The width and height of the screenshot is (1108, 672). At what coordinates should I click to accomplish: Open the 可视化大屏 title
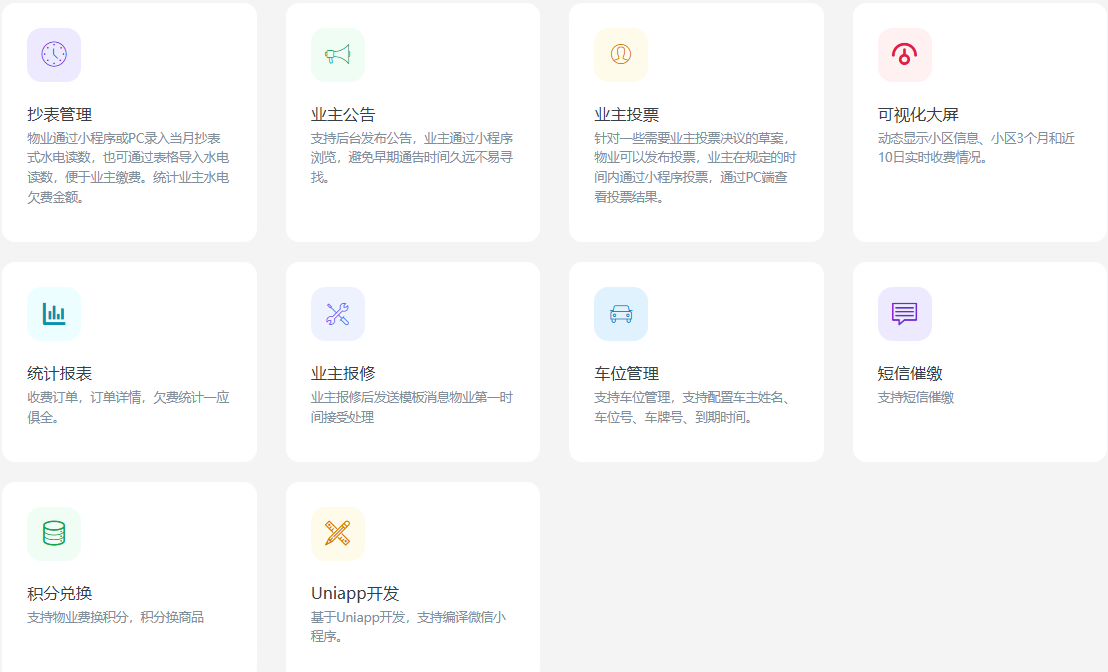[918, 115]
